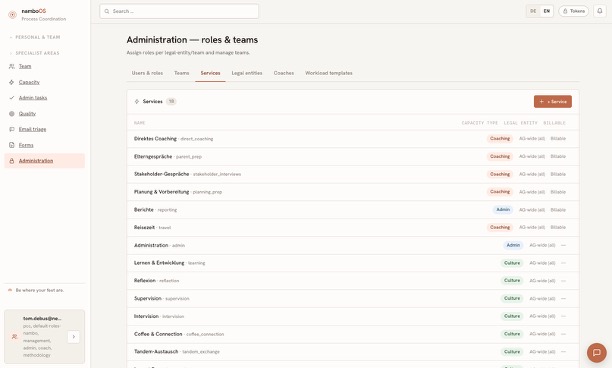This screenshot has height=368, width=612.
Task: Click the Admin badge in Berichte row
Action: click(x=503, y=210)
